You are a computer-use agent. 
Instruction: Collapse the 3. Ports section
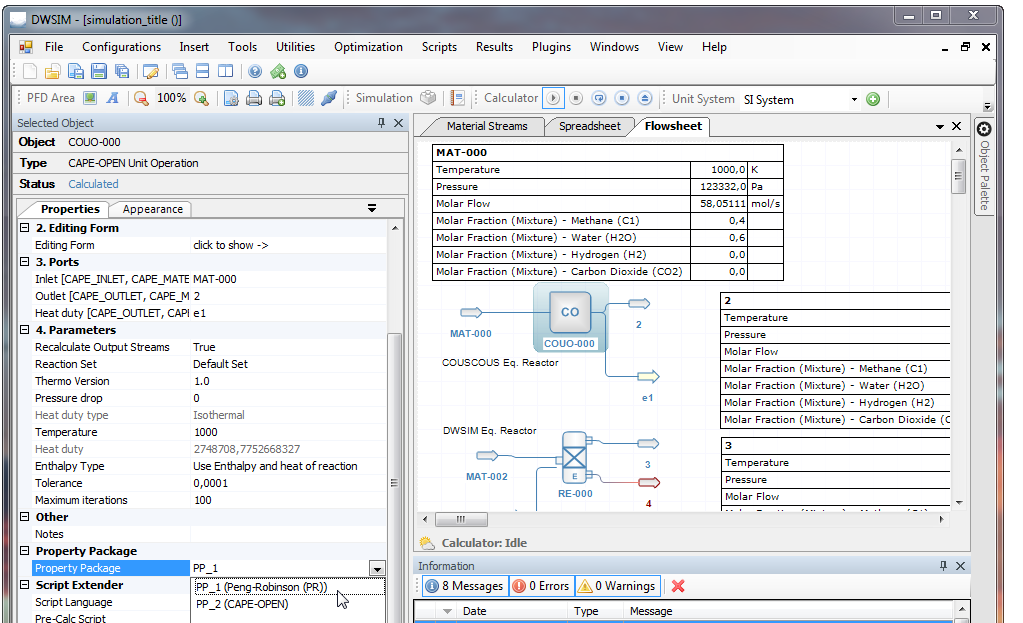24,262
